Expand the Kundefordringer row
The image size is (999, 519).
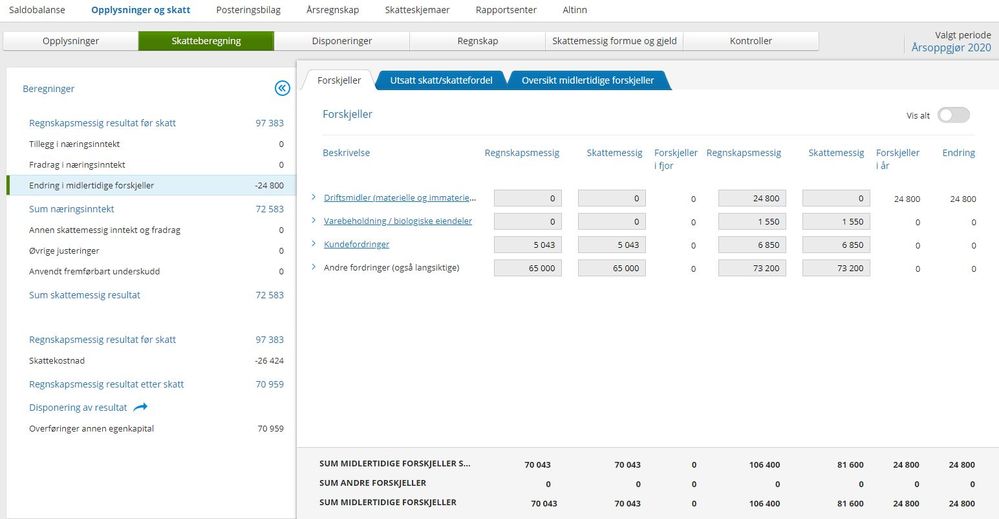tap(314, 244)
